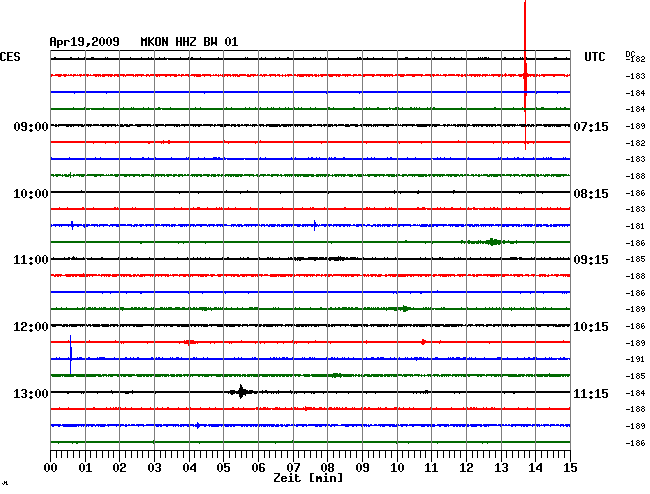The height and width of the screenshot is (494, 650).
Task: Click the green event near minute 08.2 above 13:00
Action: coord(336,375)
